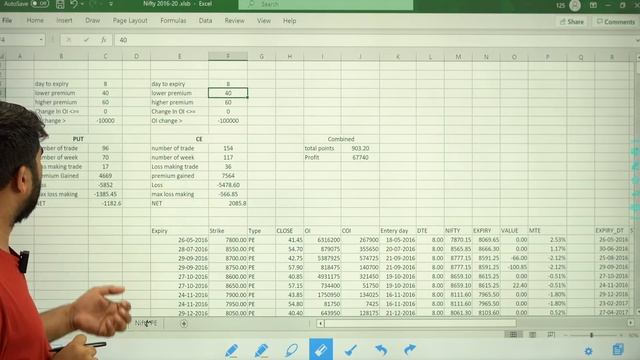Switch to the Home ribbon tab

point(35,20)
